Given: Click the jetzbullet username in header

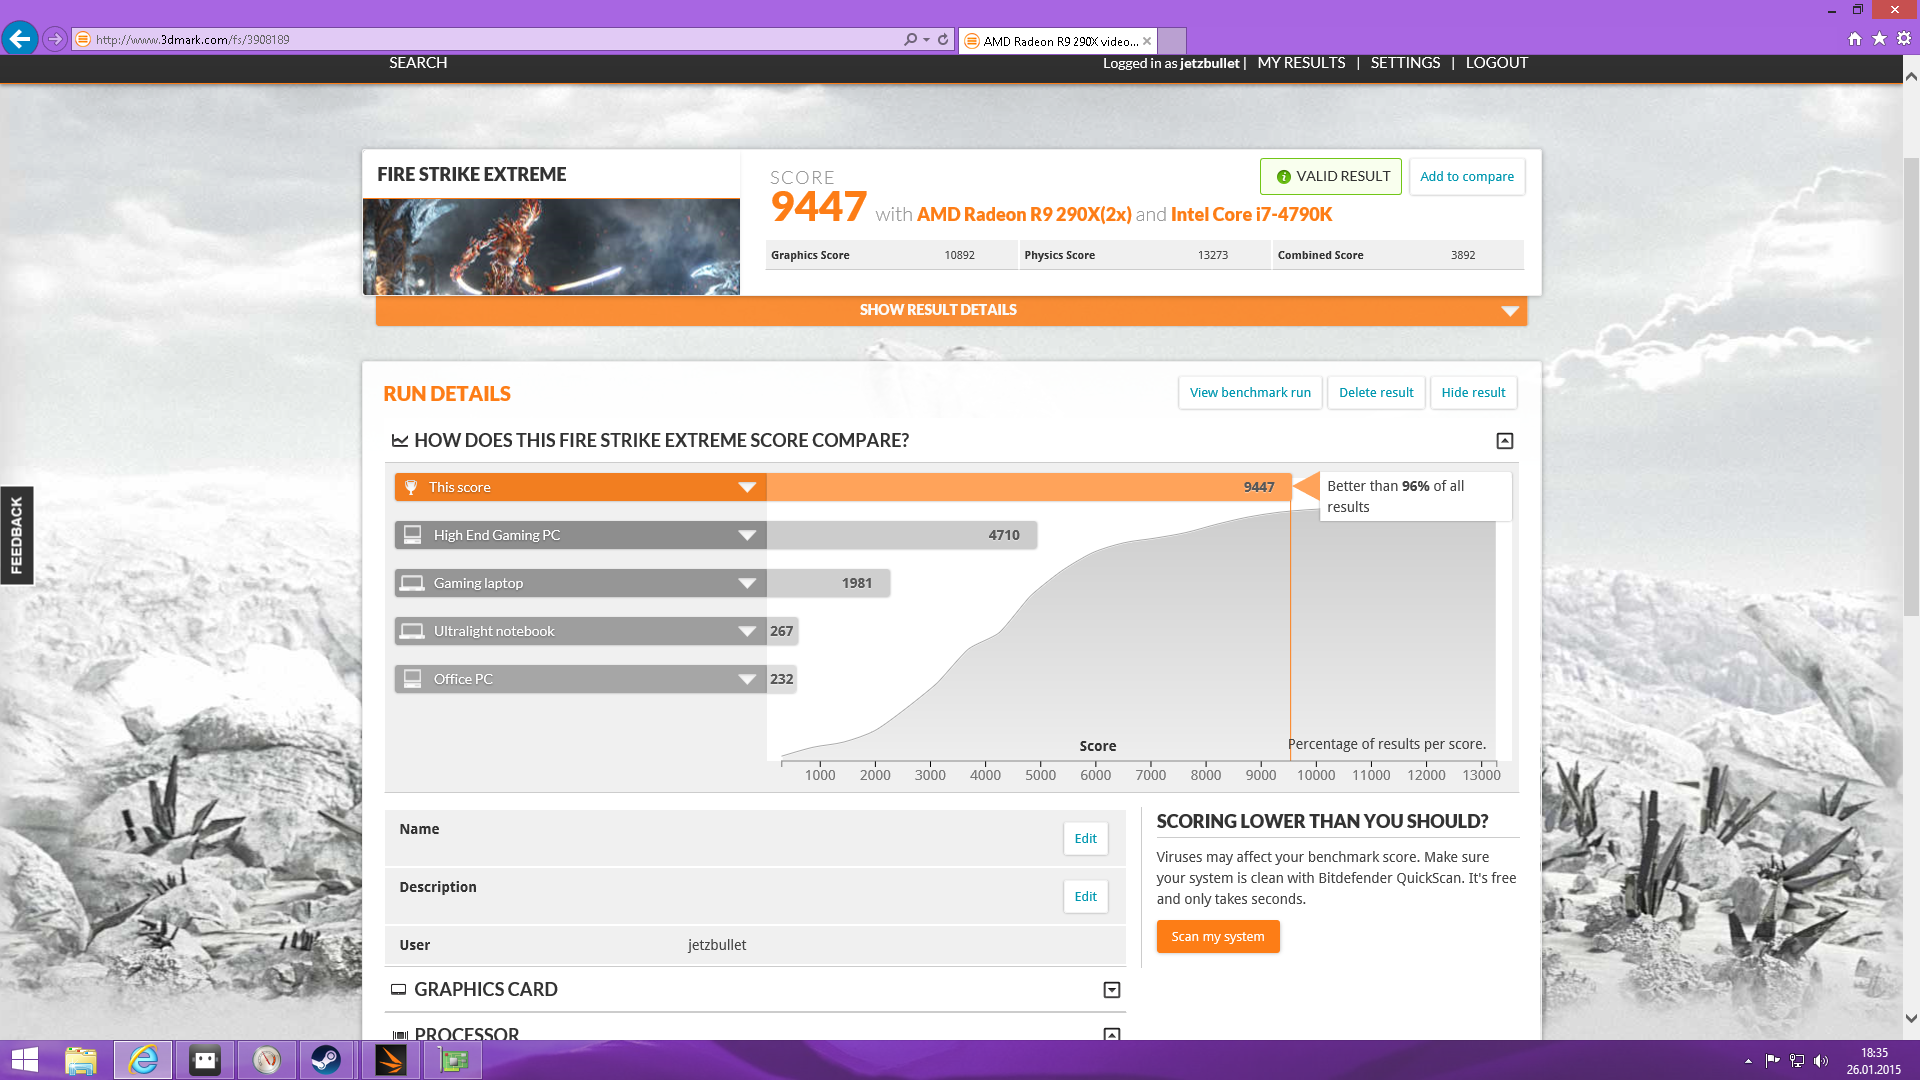Looking at the screenshot, I should point(1209,63).
